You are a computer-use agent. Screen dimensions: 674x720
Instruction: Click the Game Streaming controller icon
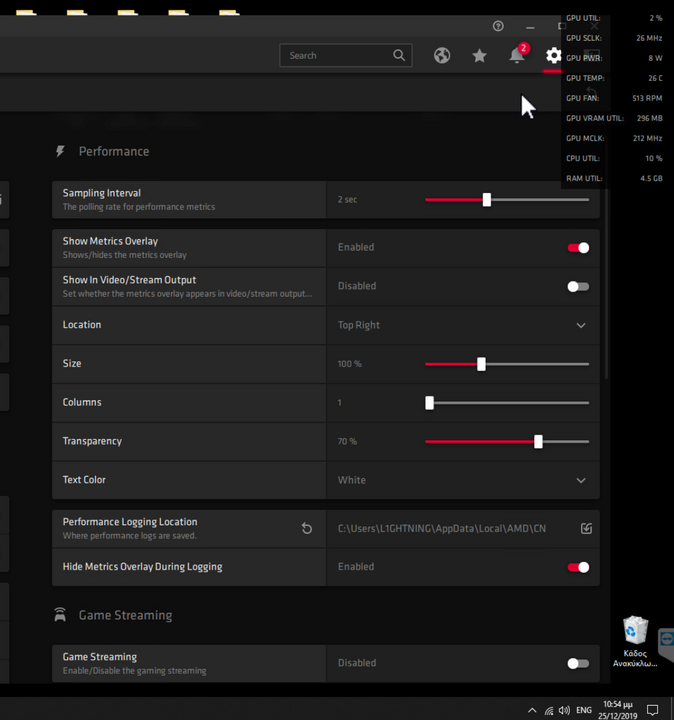[x=60, y=615]
